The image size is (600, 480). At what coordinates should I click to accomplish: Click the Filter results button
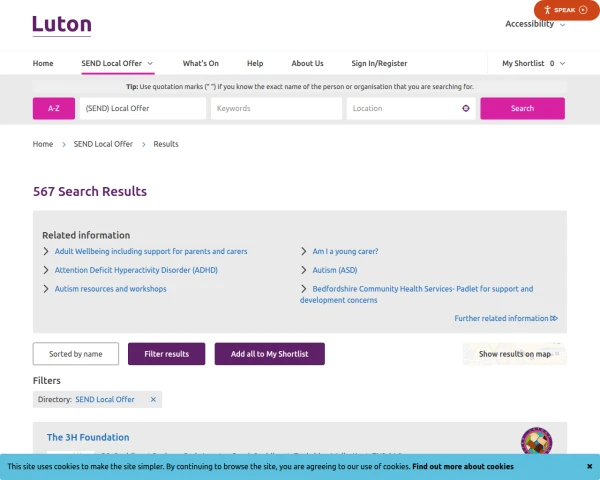tap(166, 354)
